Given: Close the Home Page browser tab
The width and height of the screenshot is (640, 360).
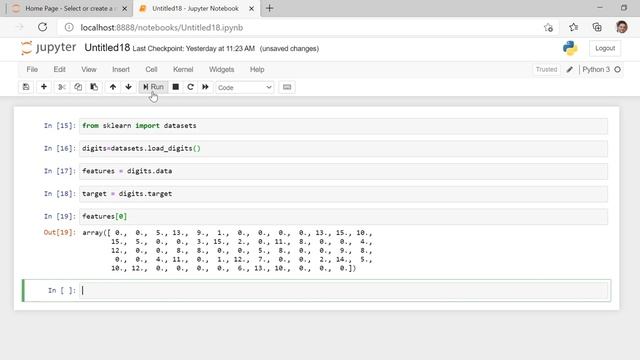Looking at the screenshot, I should [x=124, y=9].
